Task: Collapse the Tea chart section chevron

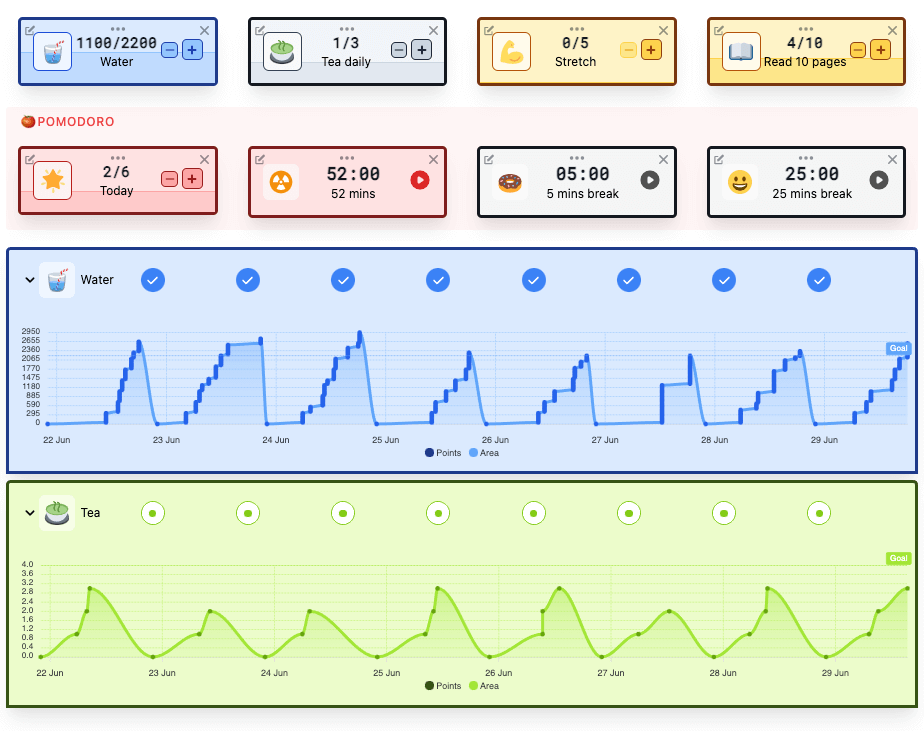Action: (x=28, y=513)
